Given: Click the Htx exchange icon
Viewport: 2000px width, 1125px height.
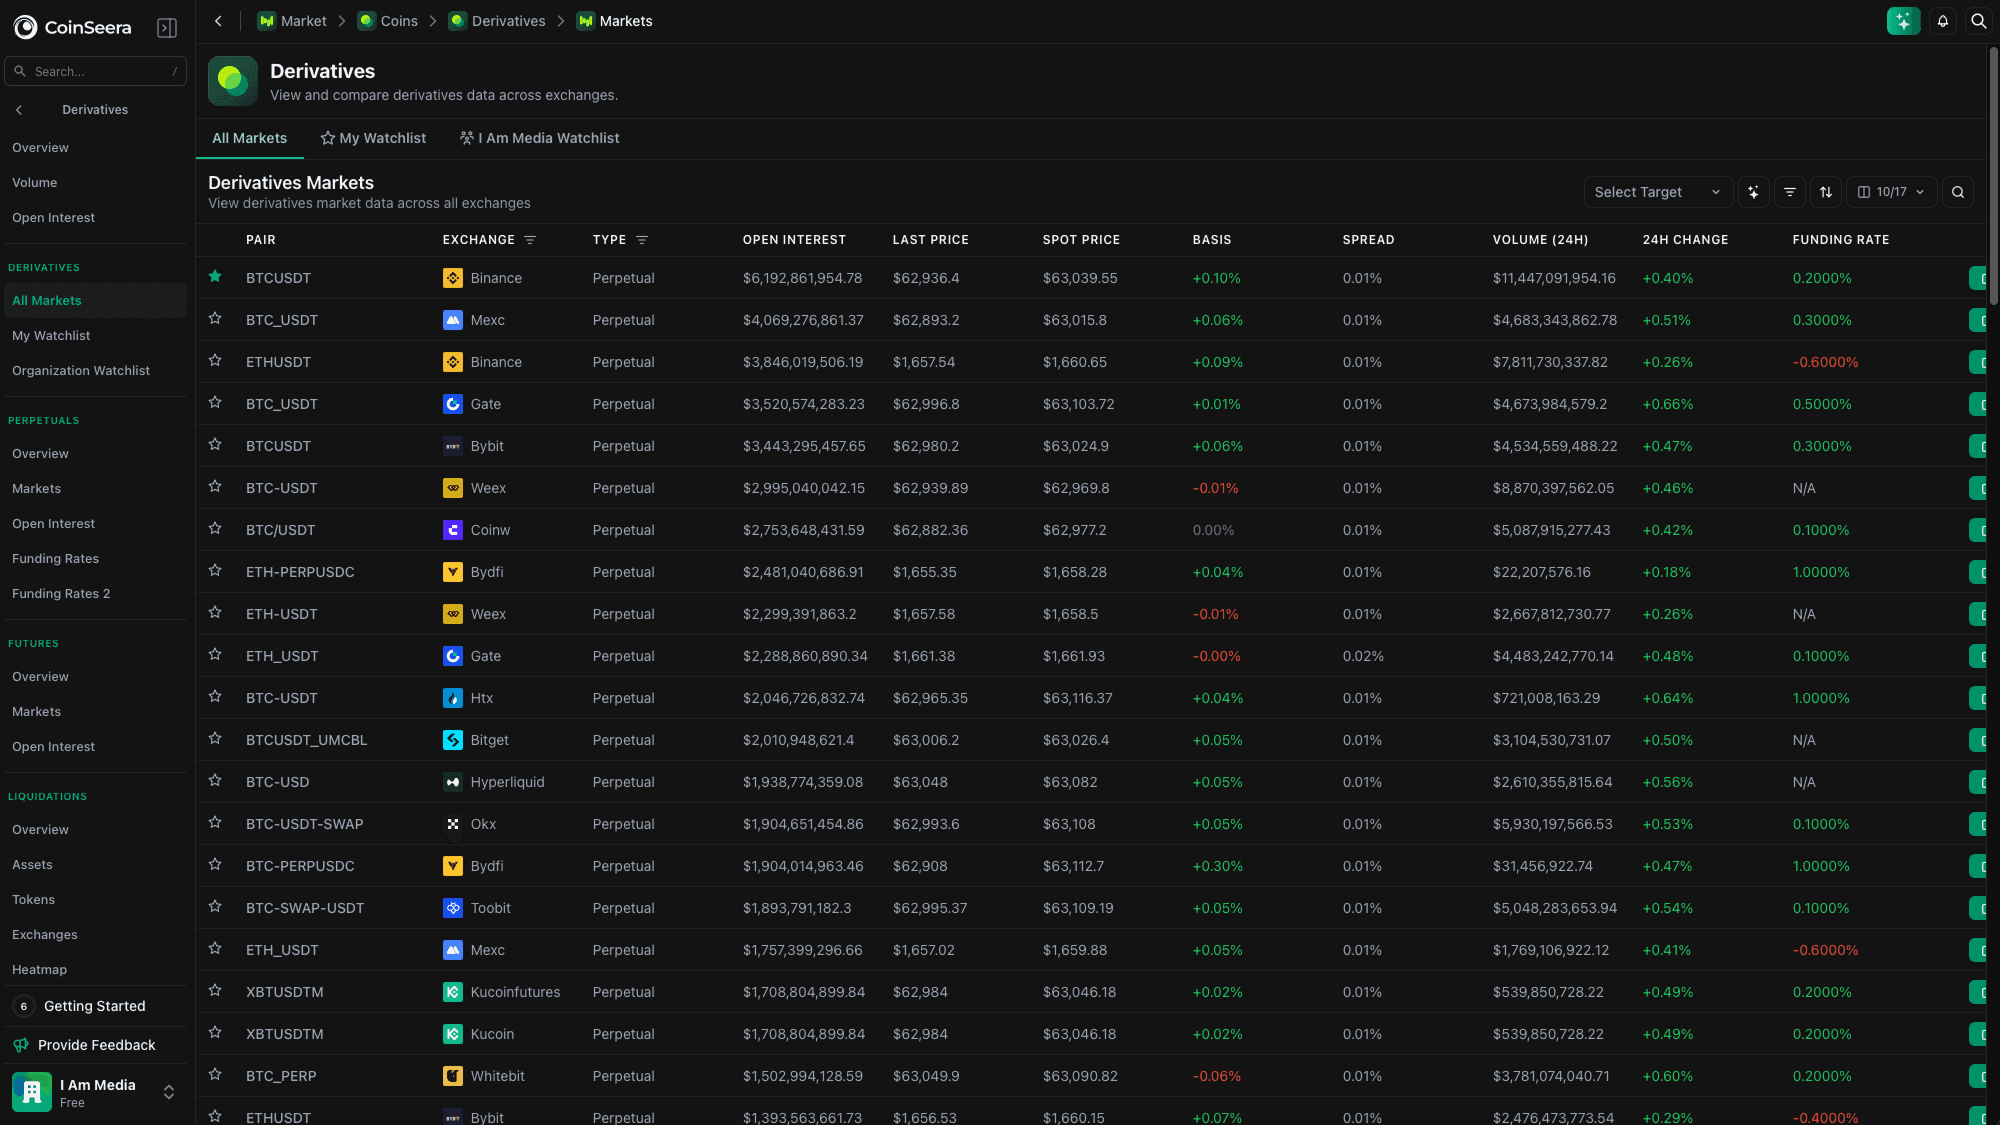Looking at the screenshot, I should pos(453,698).
